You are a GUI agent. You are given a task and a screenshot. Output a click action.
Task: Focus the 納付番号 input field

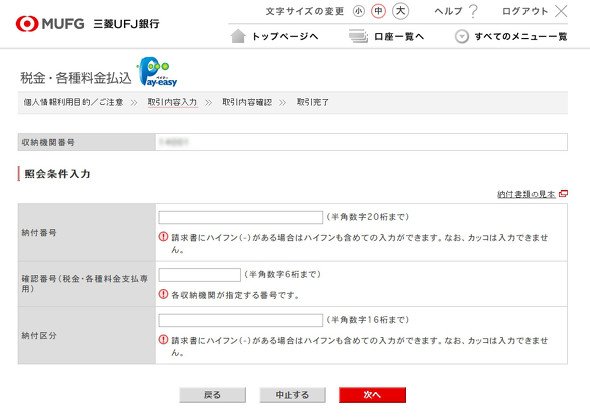click(x=240, y=217)
